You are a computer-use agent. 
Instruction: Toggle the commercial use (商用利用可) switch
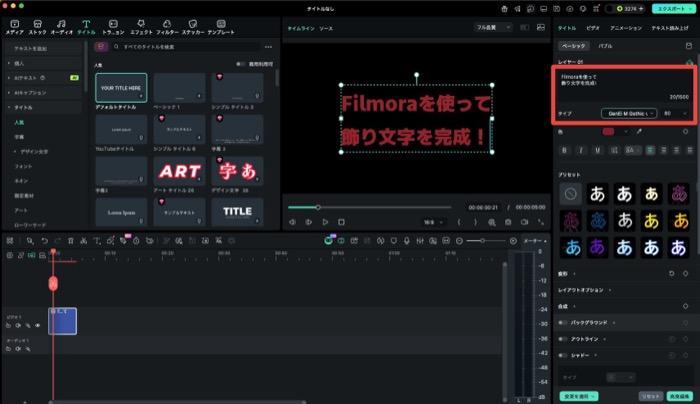240,64
